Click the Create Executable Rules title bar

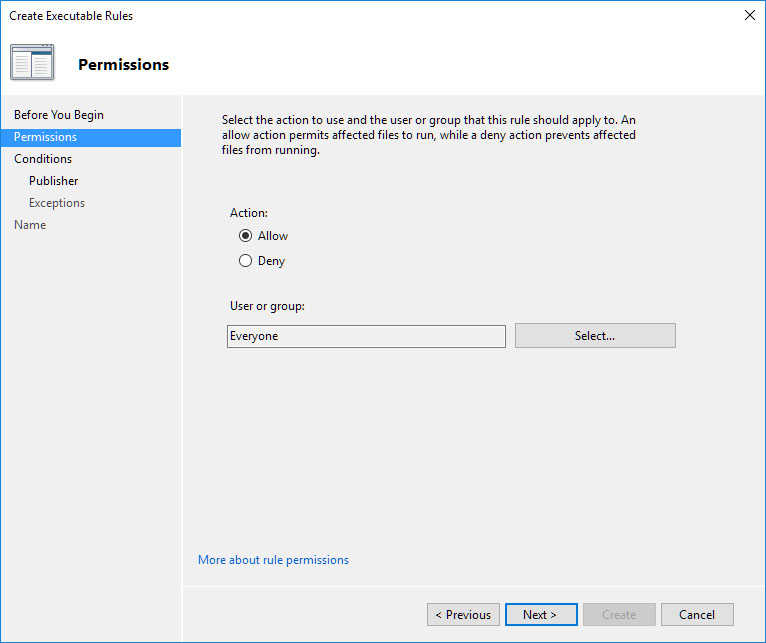300,15
